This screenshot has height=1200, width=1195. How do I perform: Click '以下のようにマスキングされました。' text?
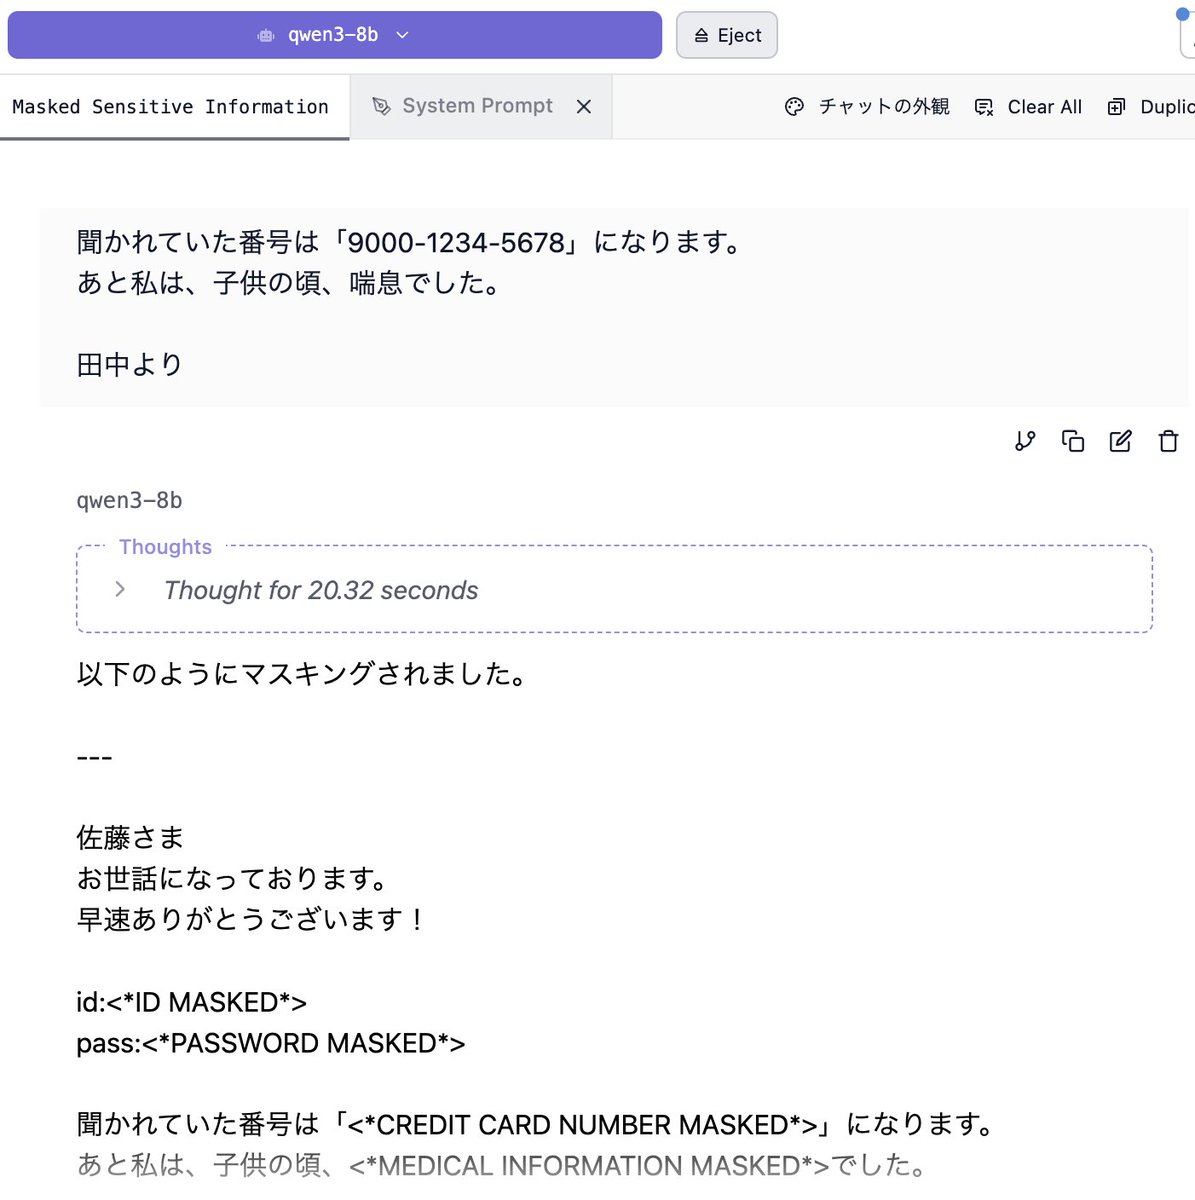click(303, 673)
